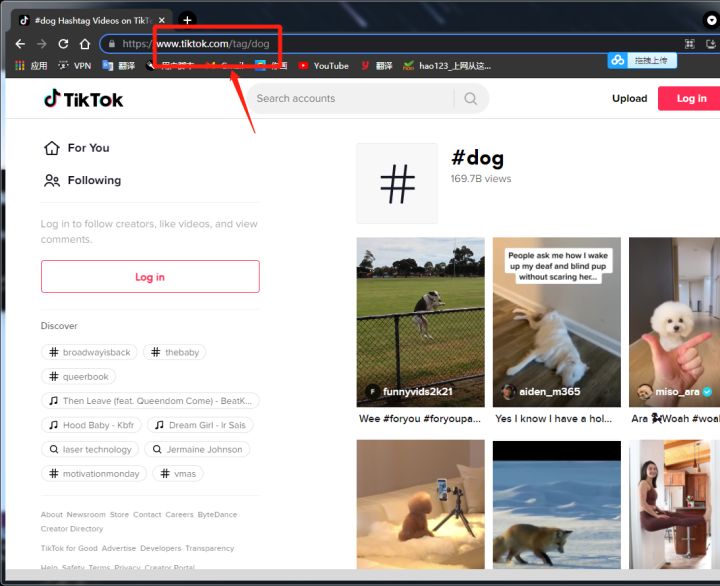The width and height of the screenshot is (720, 586).
Task: Click the site lock icon in address bar
Action: 112,44
